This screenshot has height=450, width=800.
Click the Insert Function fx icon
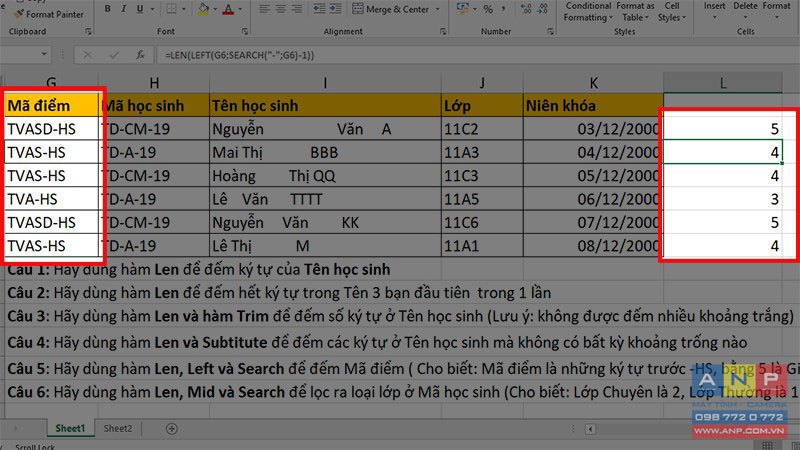point(140,55)
